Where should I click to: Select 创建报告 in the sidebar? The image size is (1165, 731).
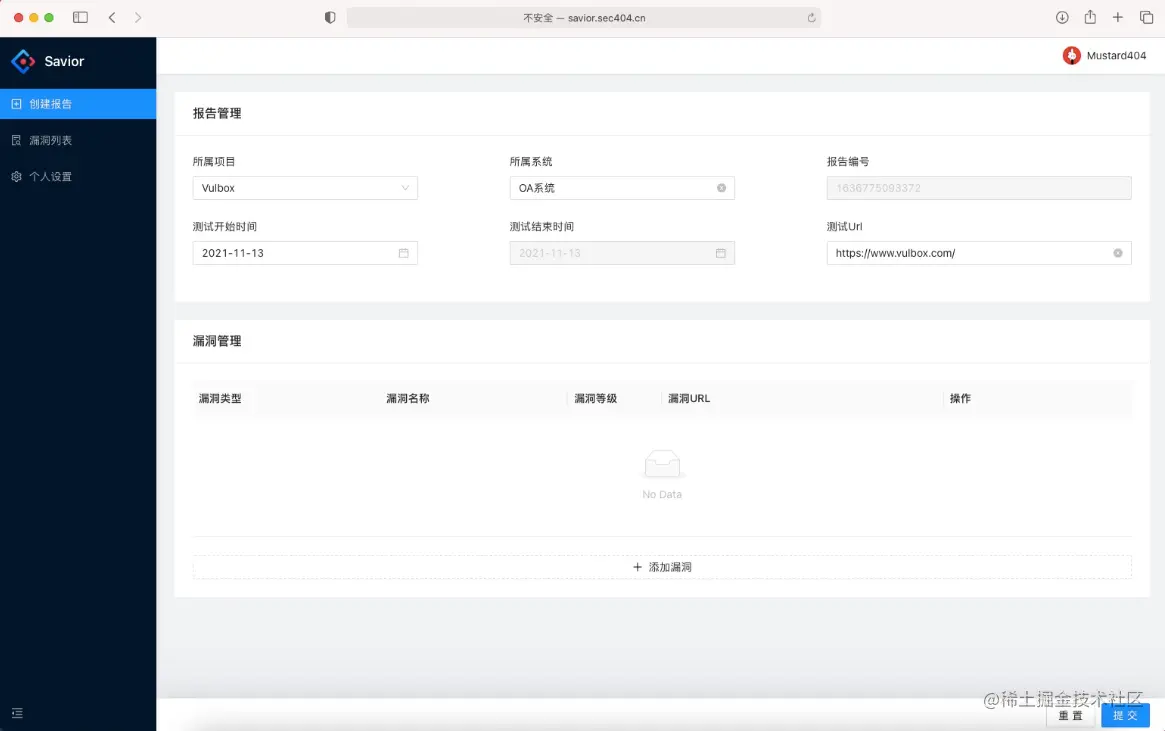[x=78, y=104]
